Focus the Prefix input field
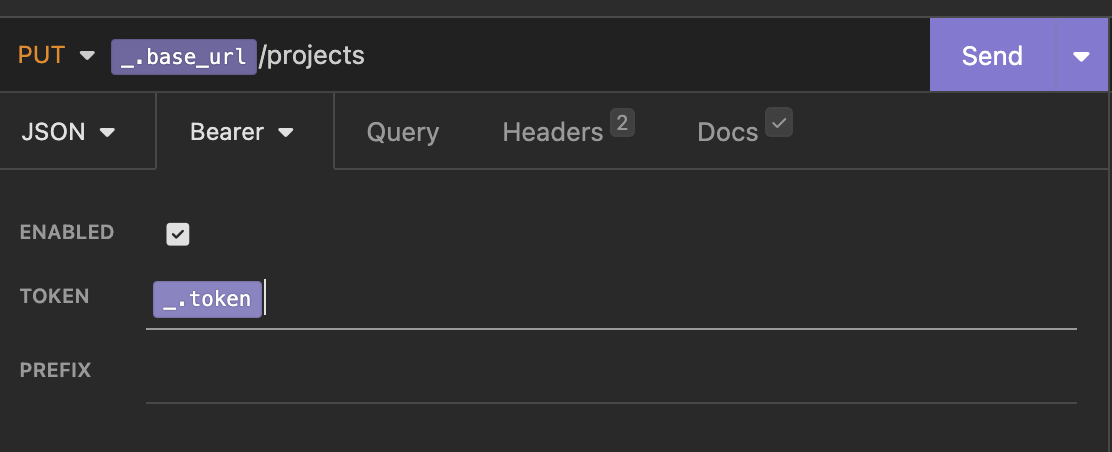The height and width of the screenshot is (452, 1112). 610,374
